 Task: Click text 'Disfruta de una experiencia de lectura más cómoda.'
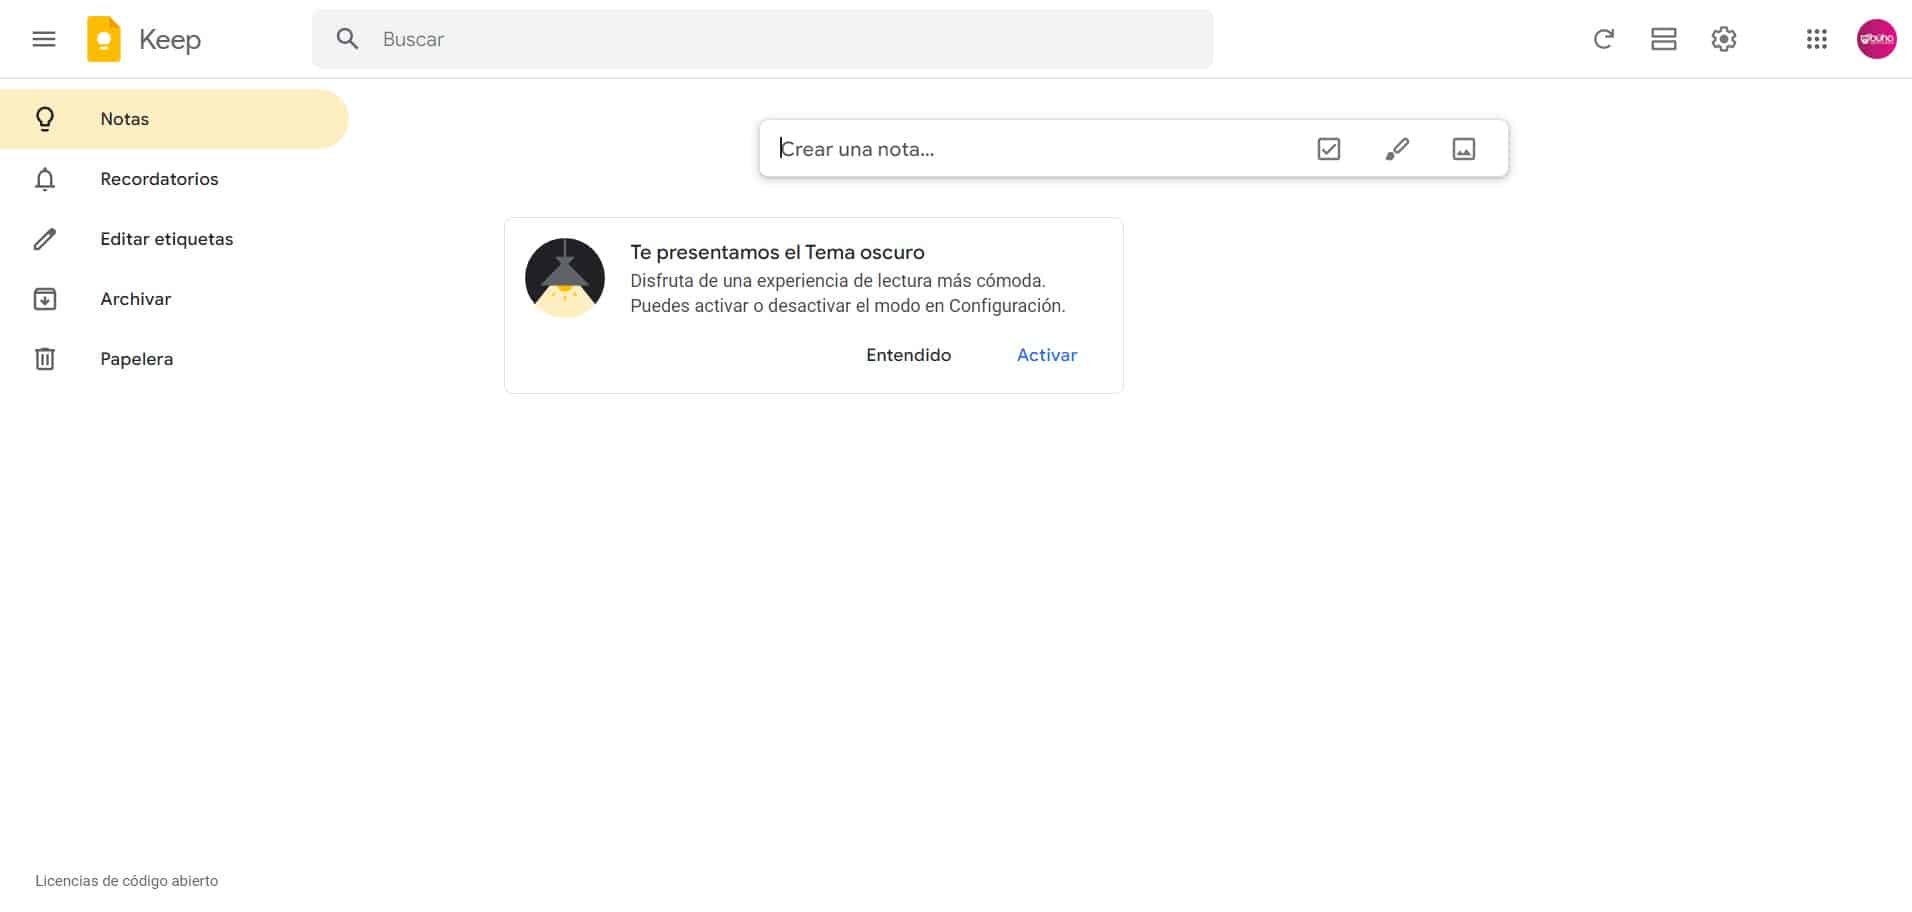[x=838, y=281]
